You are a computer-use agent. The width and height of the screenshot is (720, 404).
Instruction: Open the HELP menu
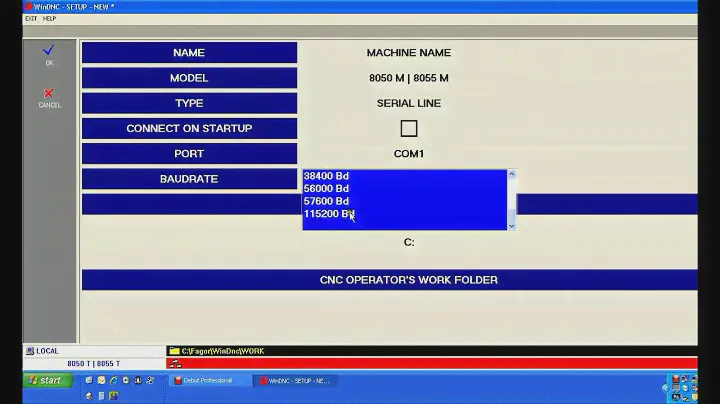[x=49, y=18]
